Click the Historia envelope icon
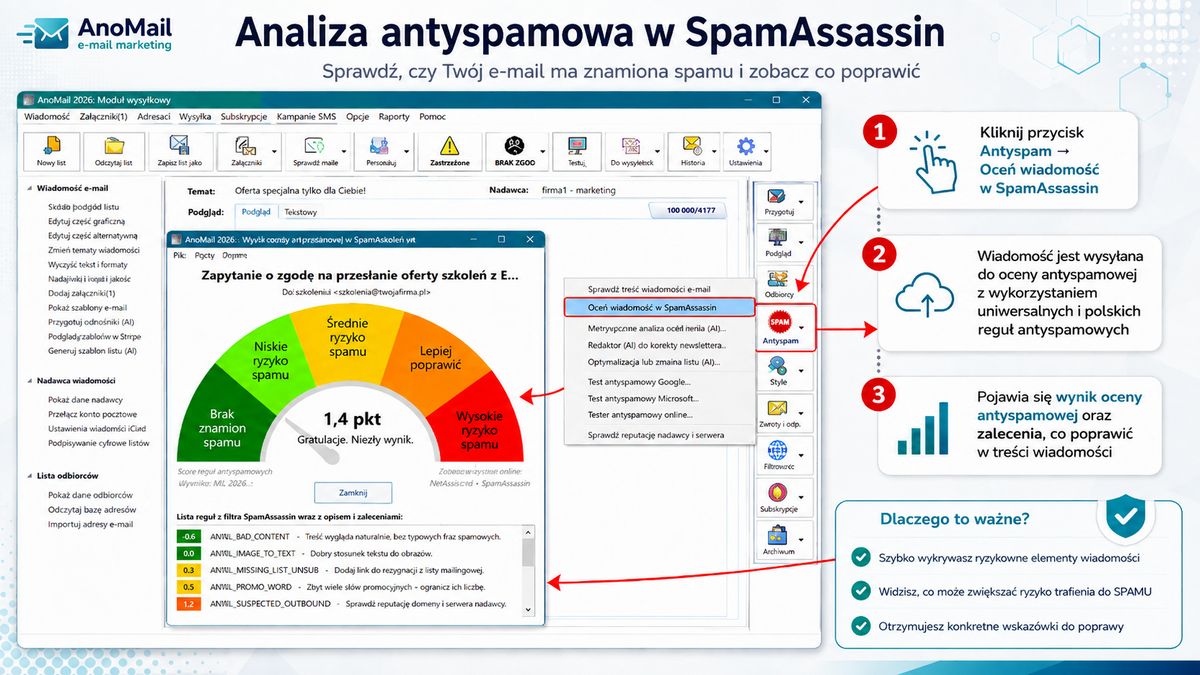The image size is (1200, 675). tap(692, 145)
